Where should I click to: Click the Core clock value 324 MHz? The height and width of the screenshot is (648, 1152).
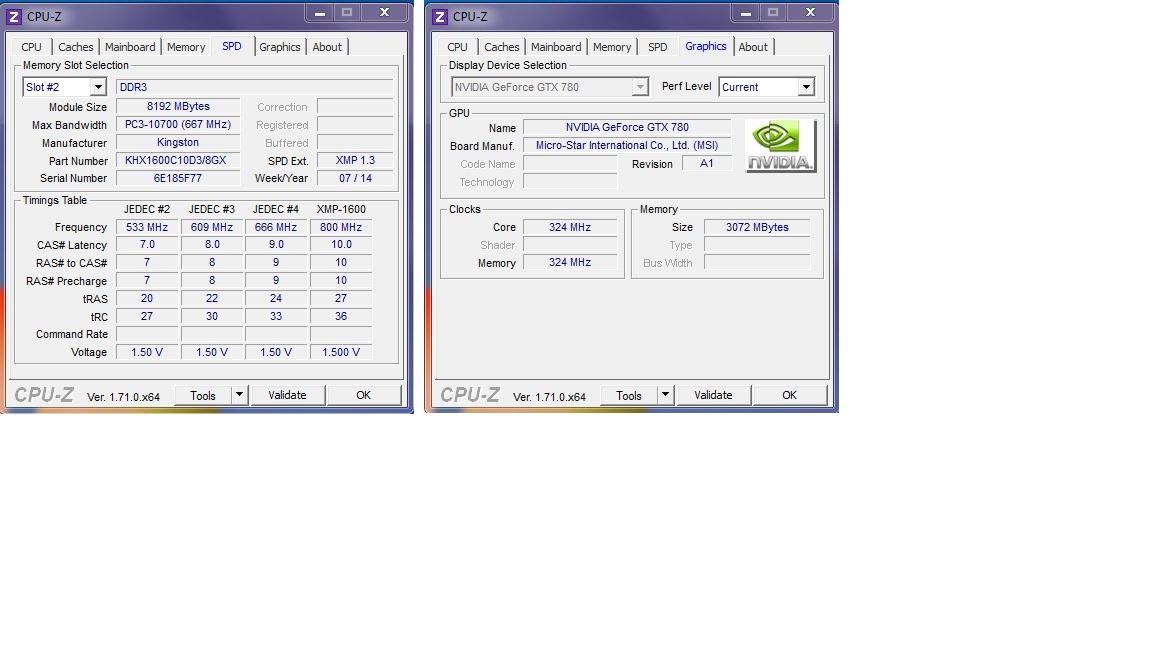(x=570, y=227)
